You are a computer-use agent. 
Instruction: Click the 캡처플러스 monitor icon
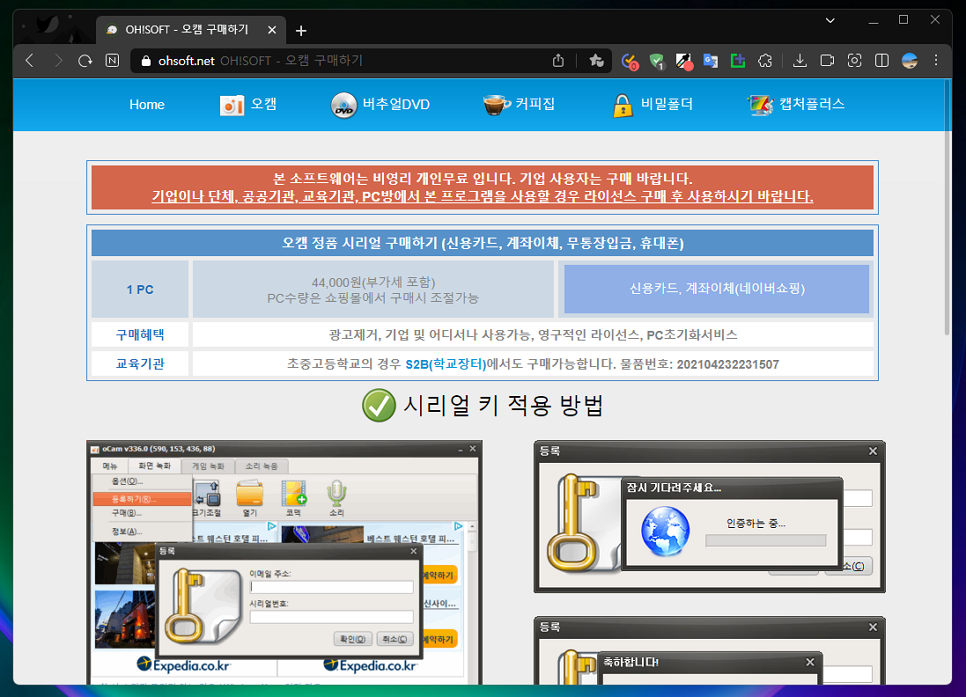click(x=760, y=105)
